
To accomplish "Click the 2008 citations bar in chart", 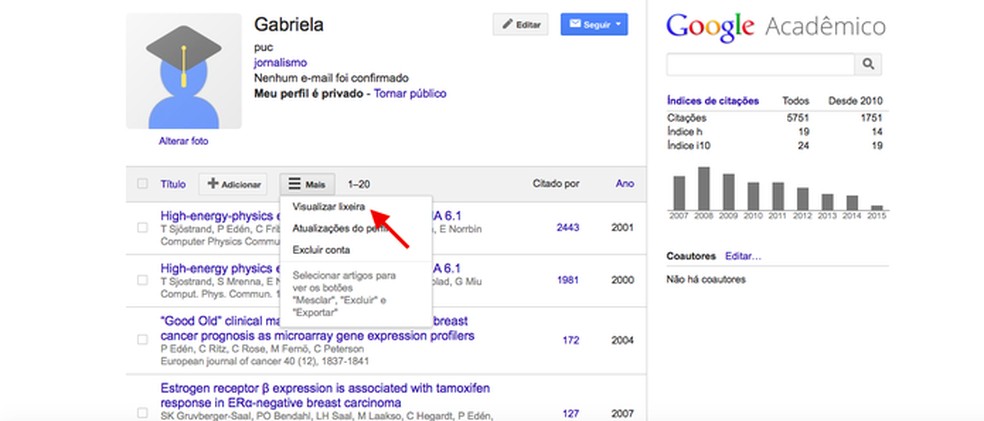I will (x=704, y=187).
